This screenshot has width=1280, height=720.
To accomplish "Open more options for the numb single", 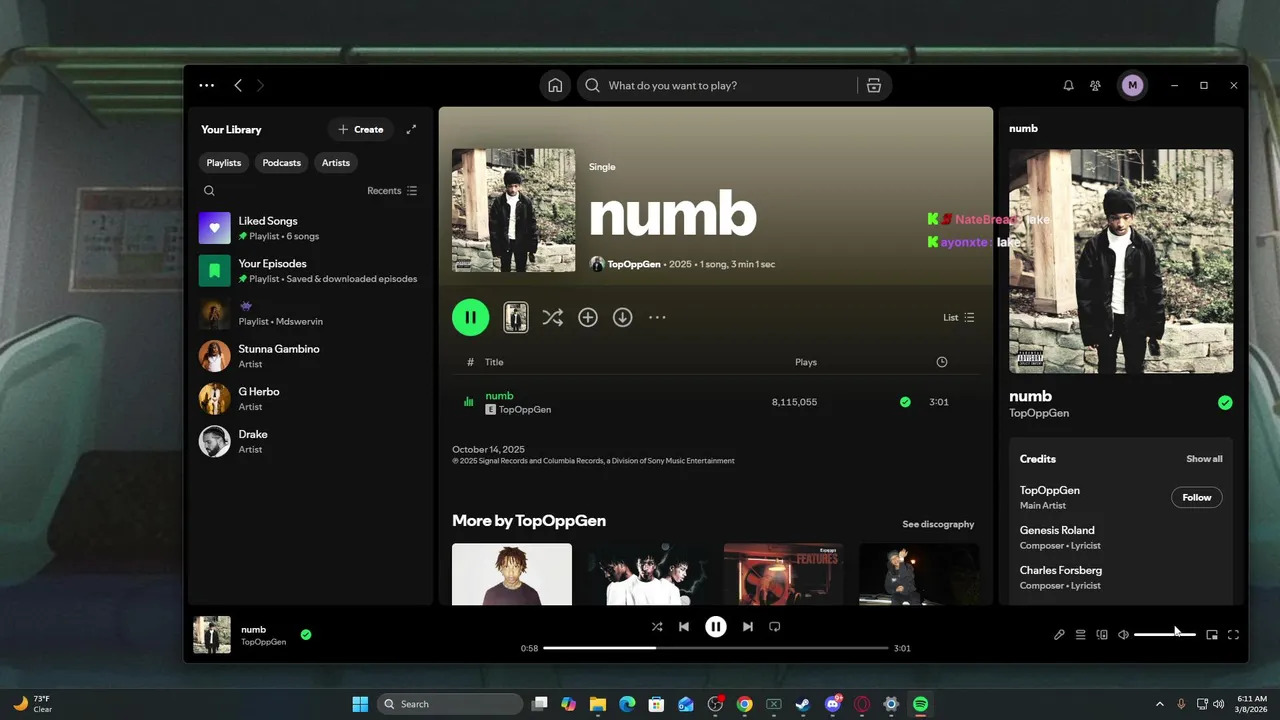I will 657,317.
